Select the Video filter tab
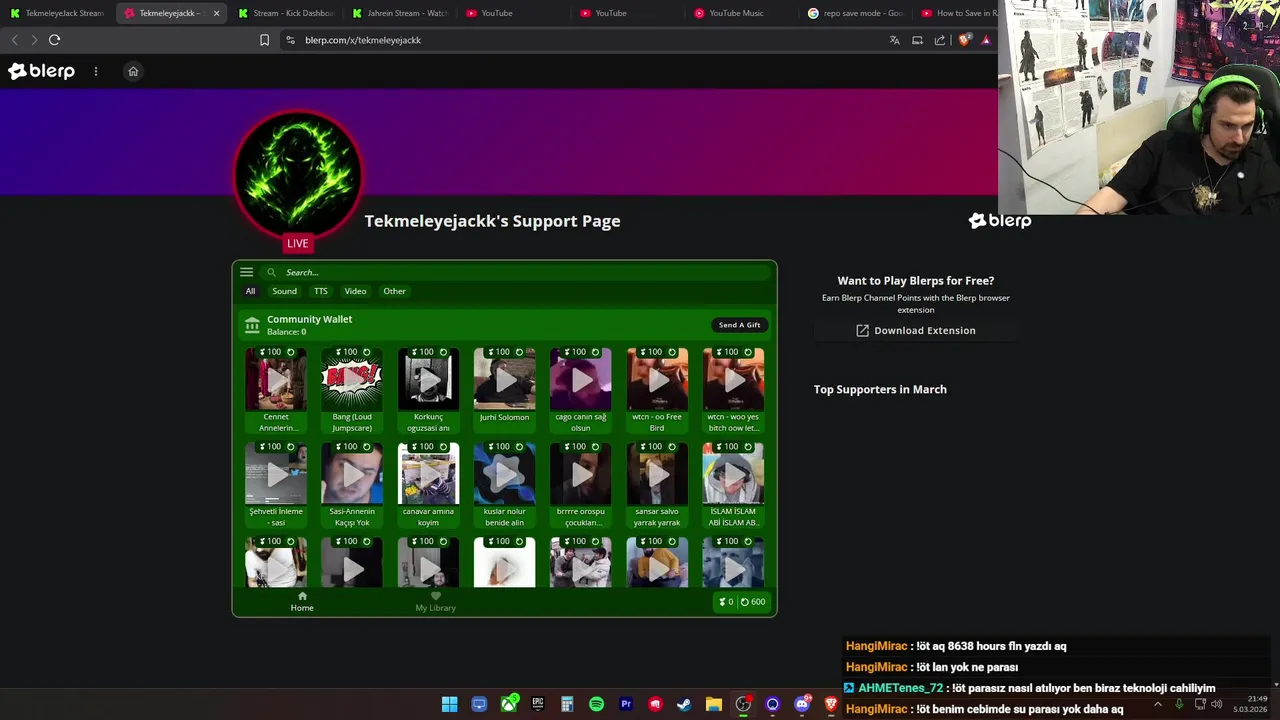 pyautogui.click(x=355, y=291)
